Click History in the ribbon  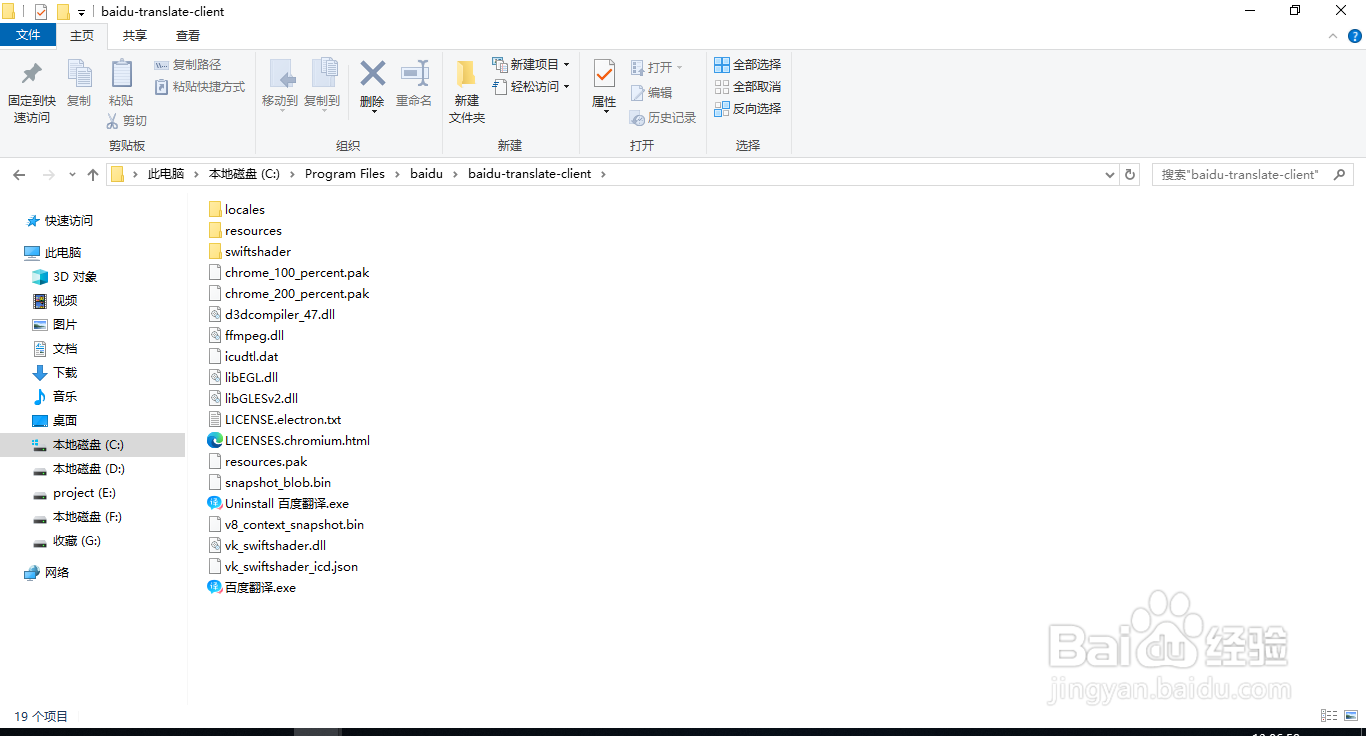663,117
